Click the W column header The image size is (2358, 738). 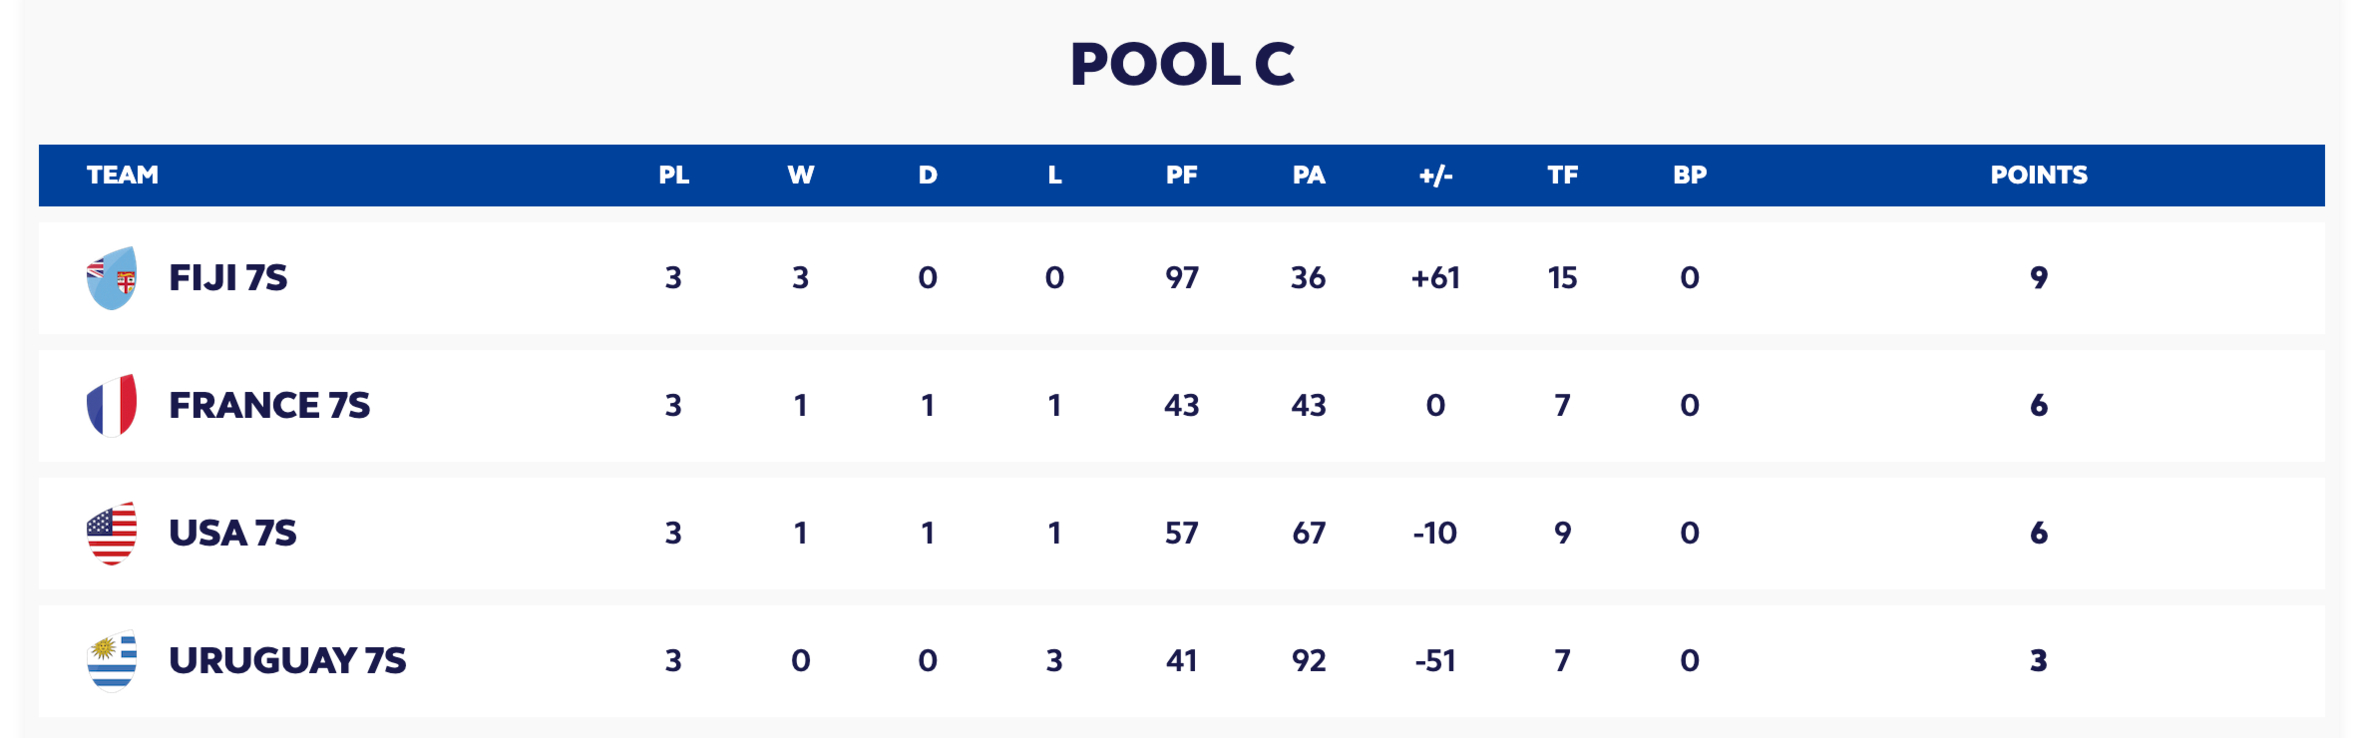coord(800,175)
